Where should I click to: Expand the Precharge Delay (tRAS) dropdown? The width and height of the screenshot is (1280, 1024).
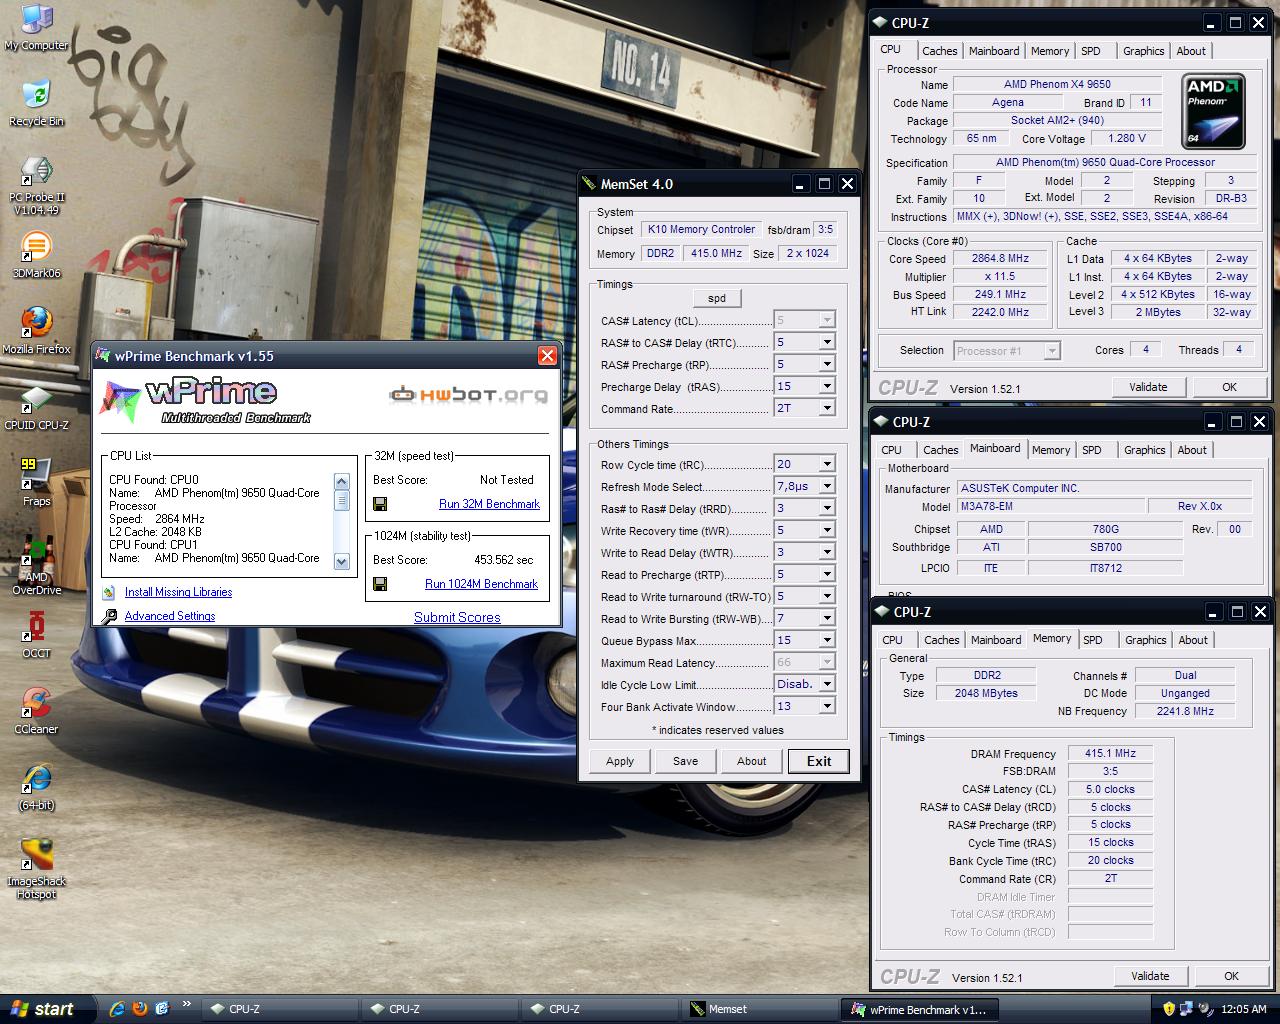pos(826,386)
